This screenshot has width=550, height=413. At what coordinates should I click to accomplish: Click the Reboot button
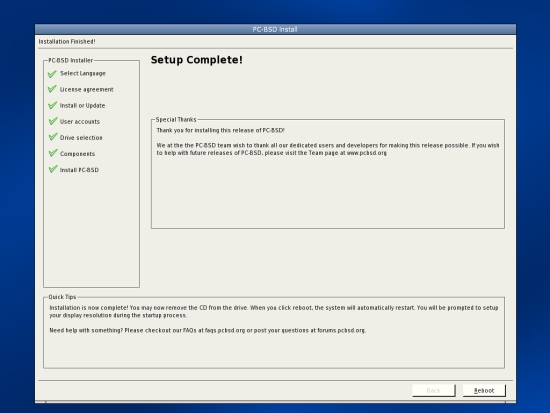484,391
